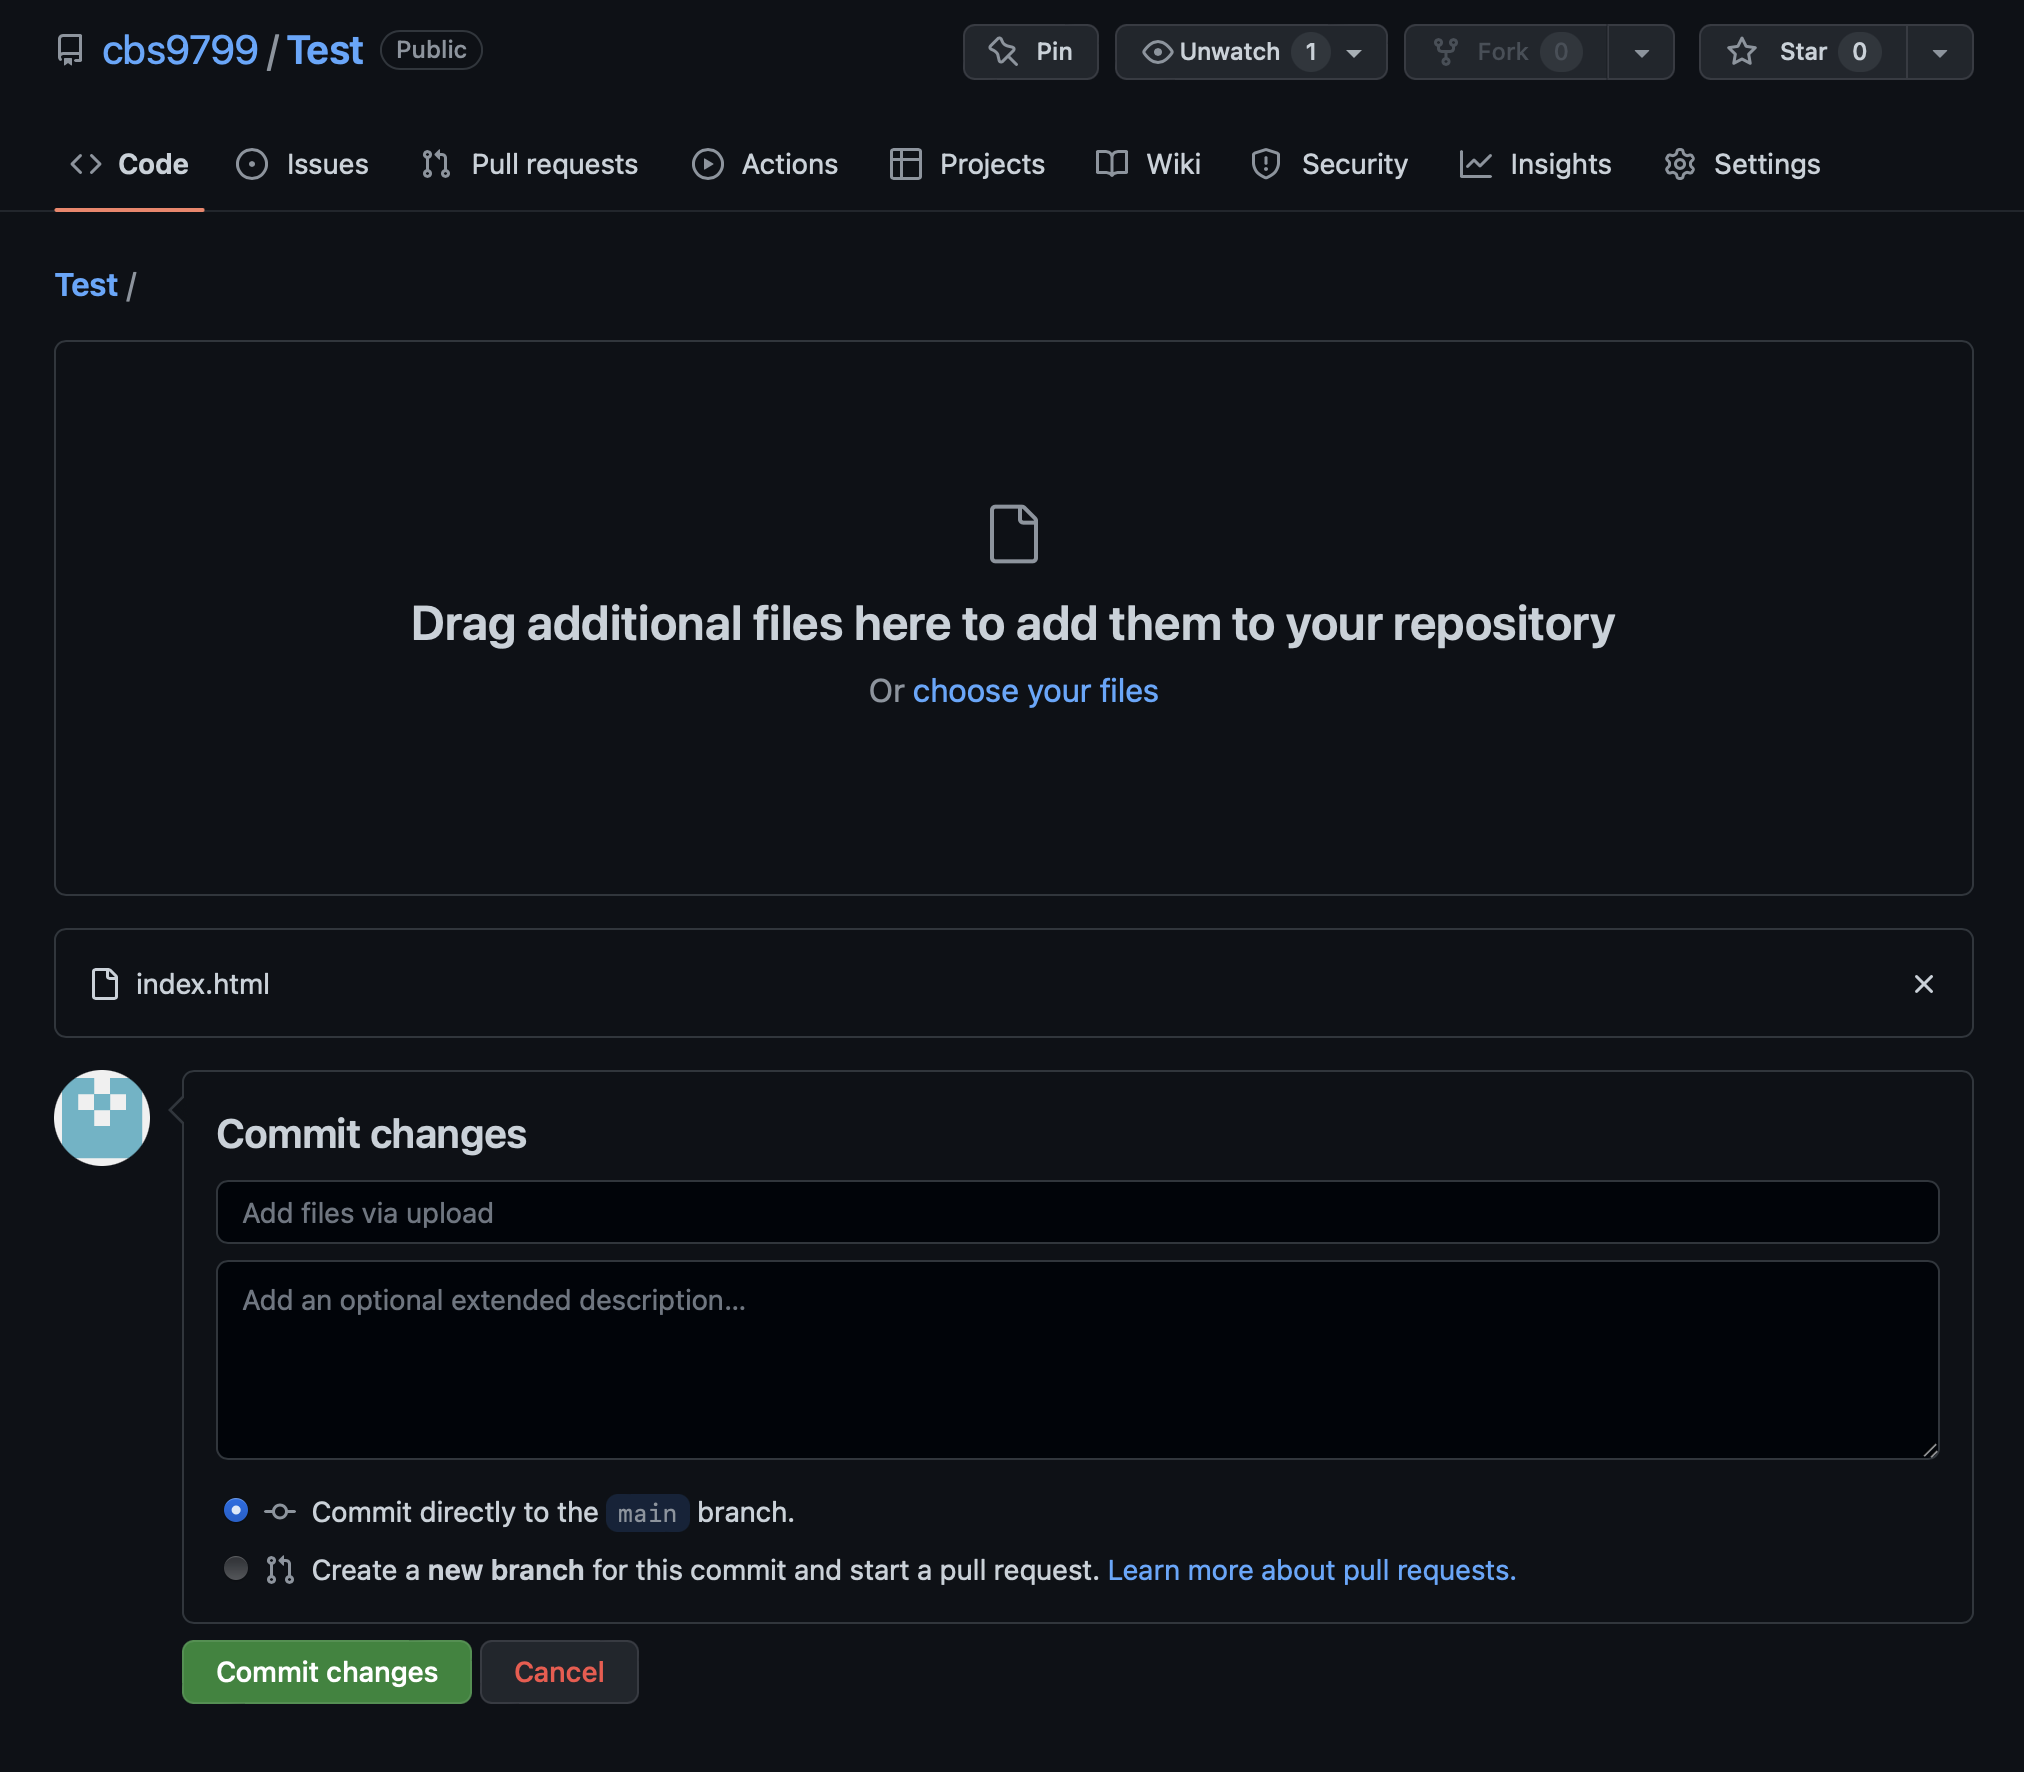Remove index.html with the X icon

point(1923,984)
